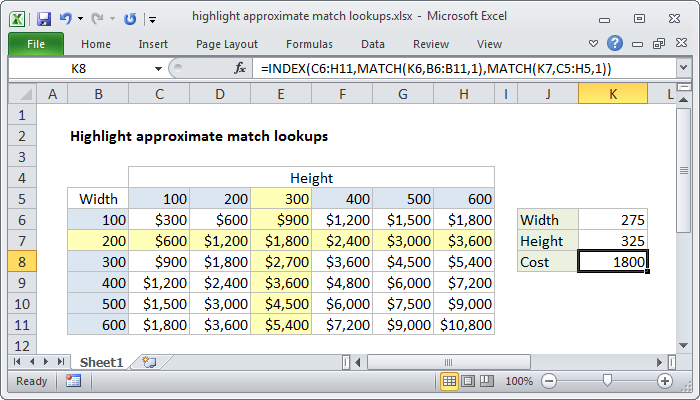Click the $10,800 cell
The image size is (700, 400).
coord(464,325)
